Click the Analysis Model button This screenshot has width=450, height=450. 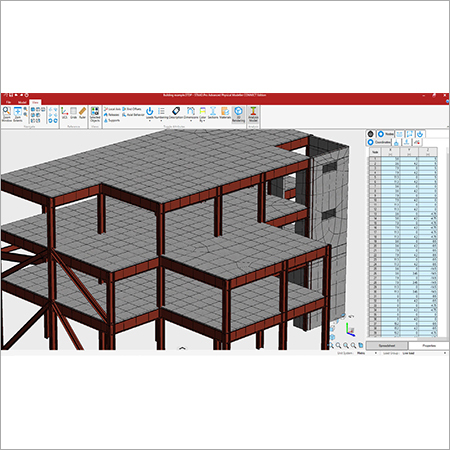coord(253,114)
